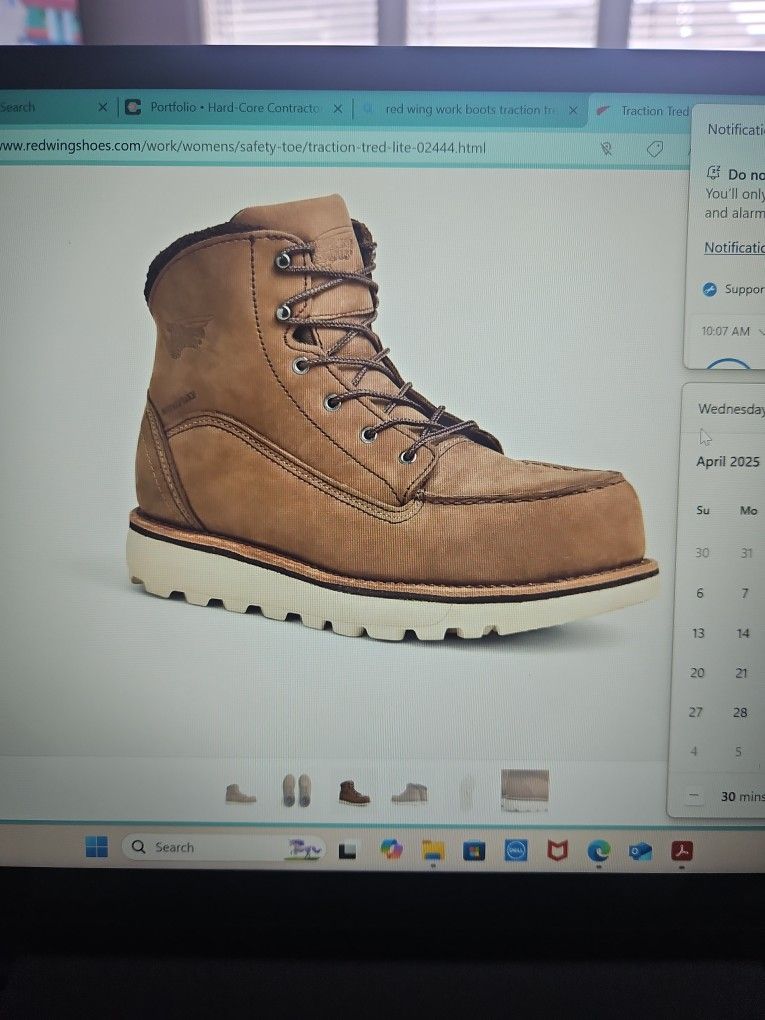The height and width of the screenshot is (1020, 765).
Task: Switch to Portfolio Hard-Core Contractor tab
Action: (x=234, y=108)
